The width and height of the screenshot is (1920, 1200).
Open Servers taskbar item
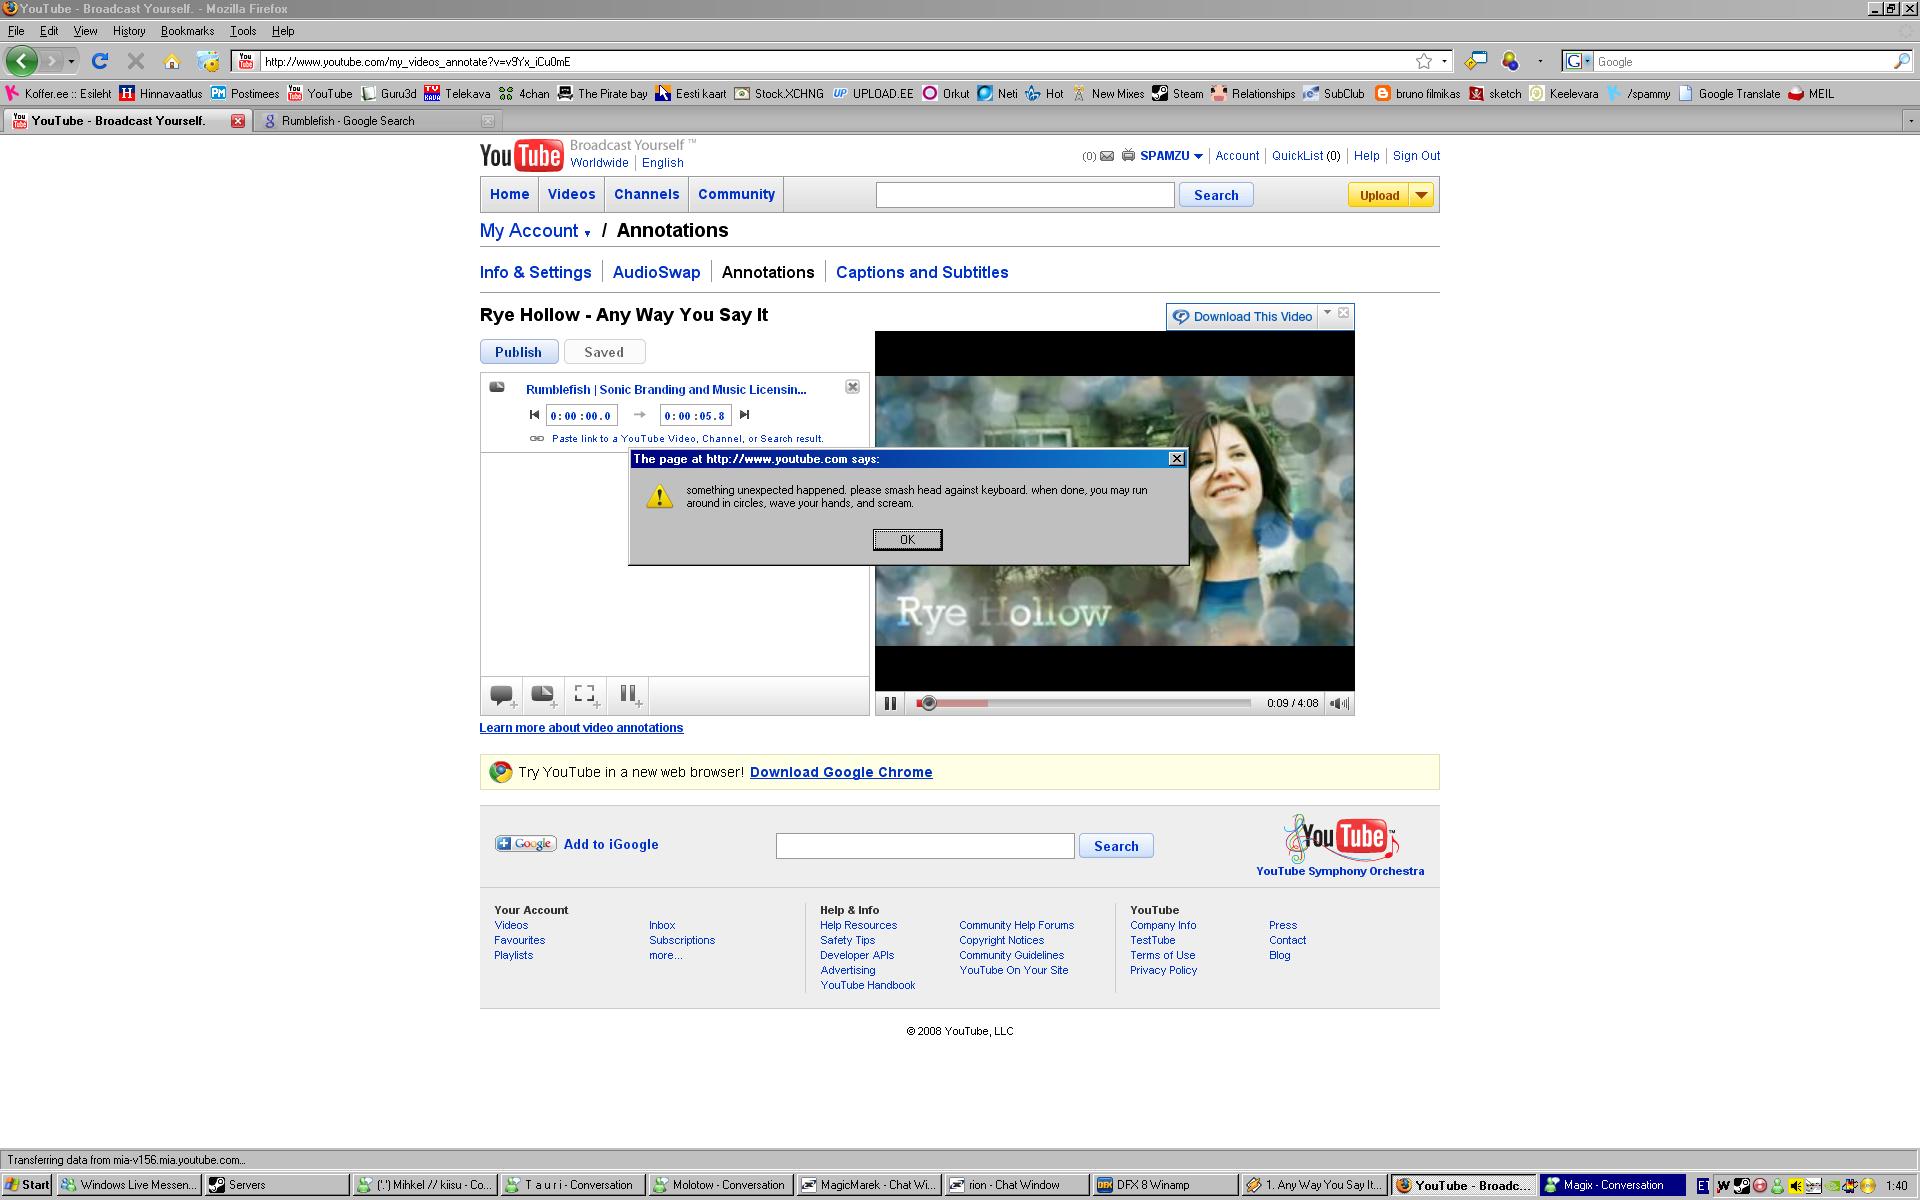277,1185
